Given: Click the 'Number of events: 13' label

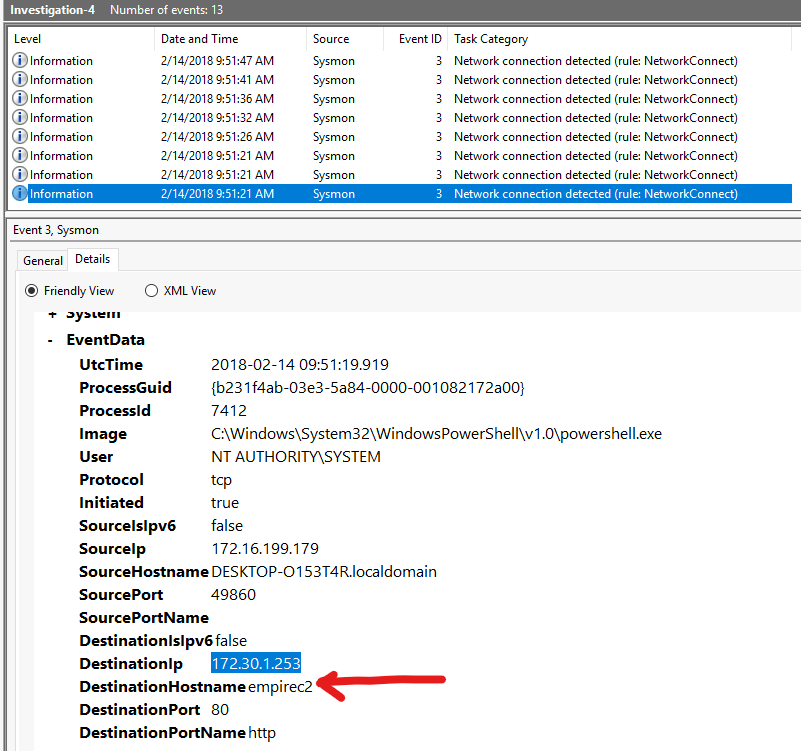Looking at the screenshot, I should click(167, 10).
